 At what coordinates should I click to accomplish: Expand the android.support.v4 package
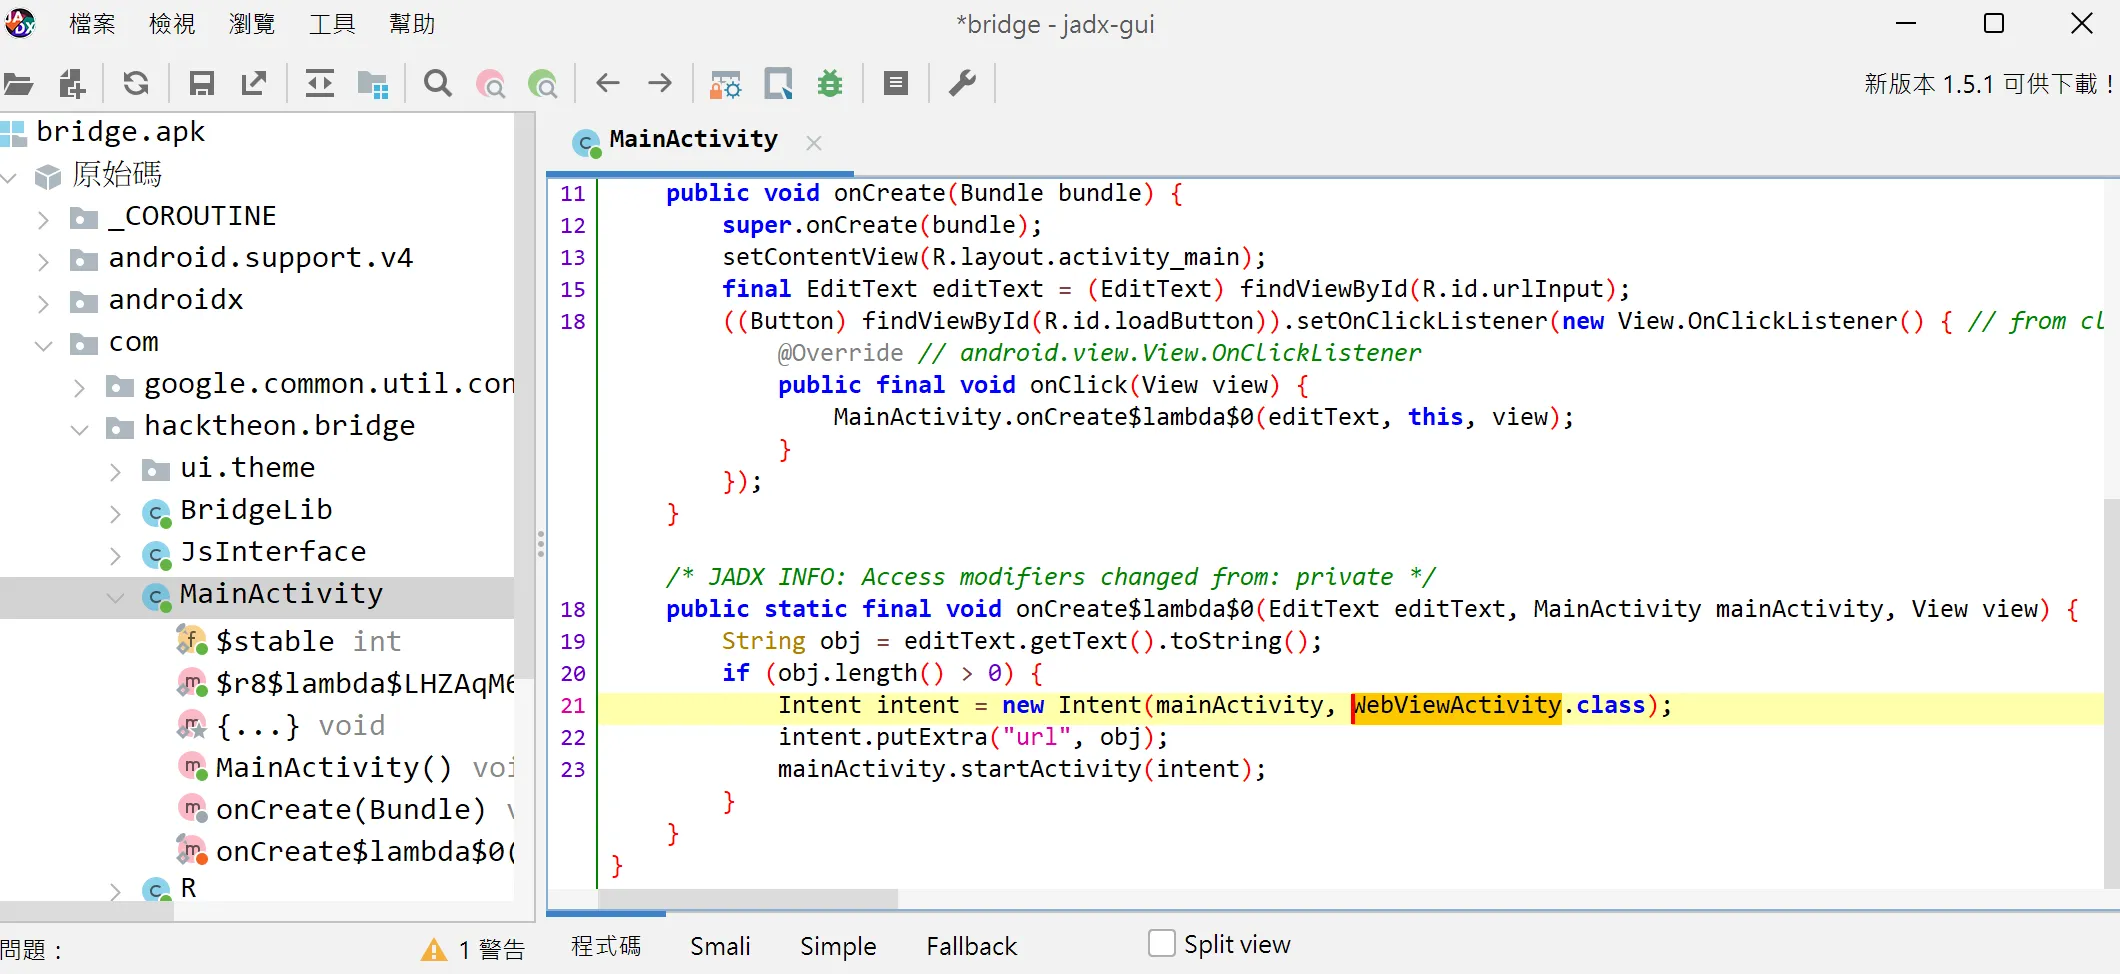coord(43,261)
